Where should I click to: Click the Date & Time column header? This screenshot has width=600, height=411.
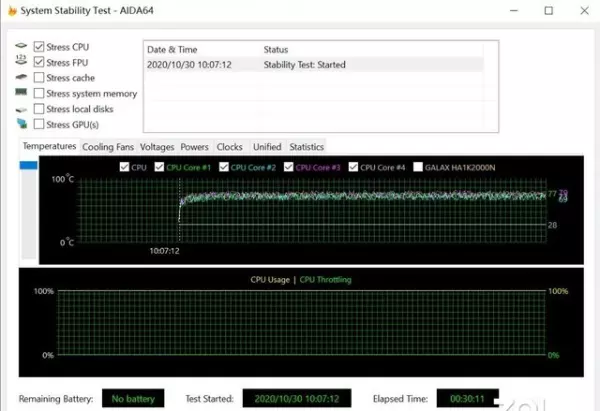172,50
